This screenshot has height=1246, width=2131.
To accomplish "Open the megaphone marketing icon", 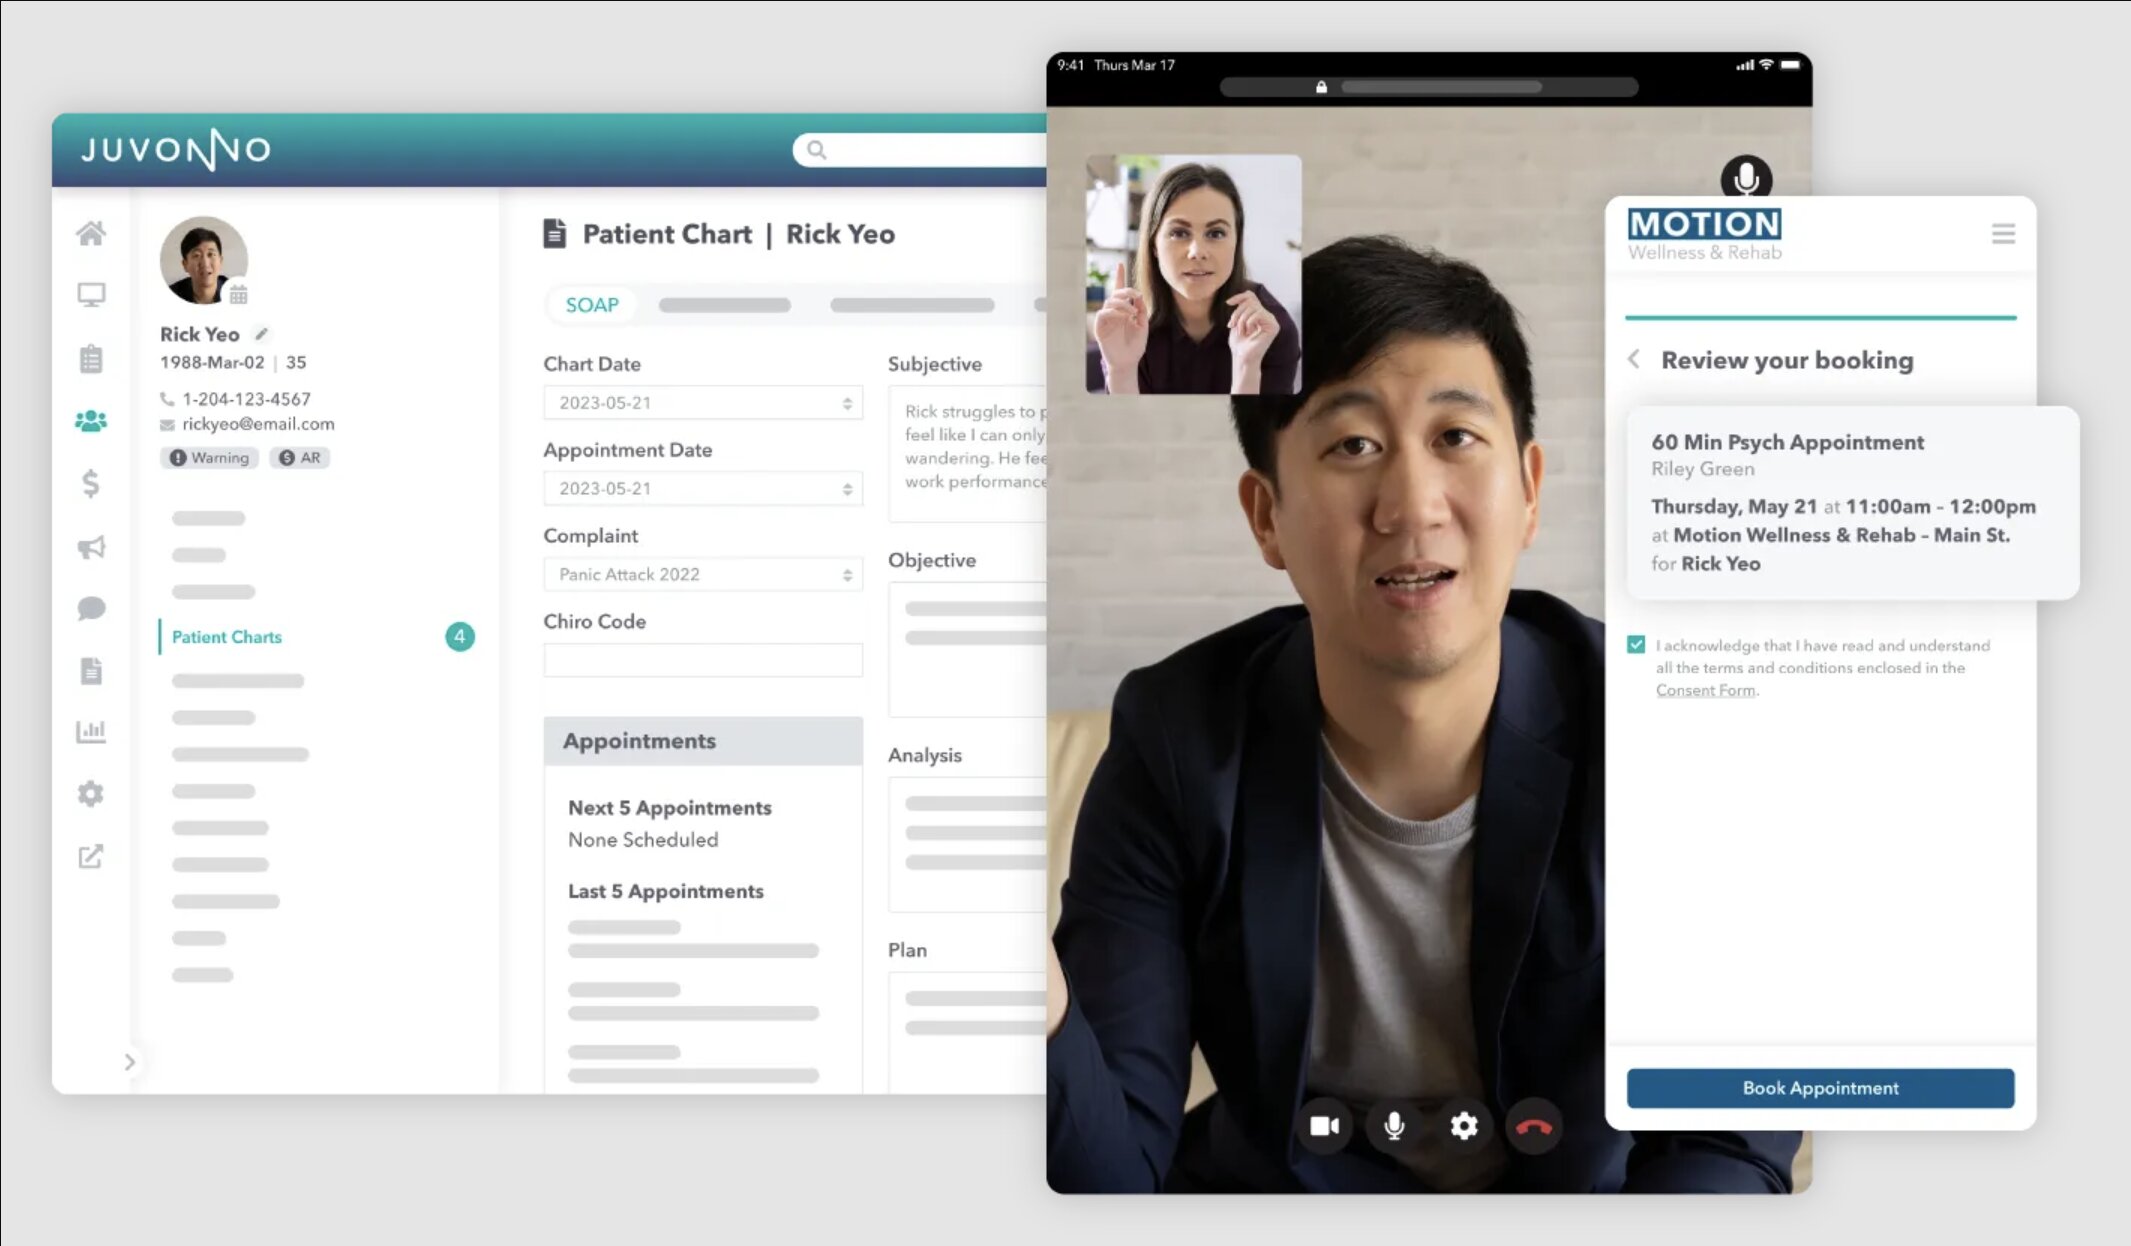I will point(91,547).
